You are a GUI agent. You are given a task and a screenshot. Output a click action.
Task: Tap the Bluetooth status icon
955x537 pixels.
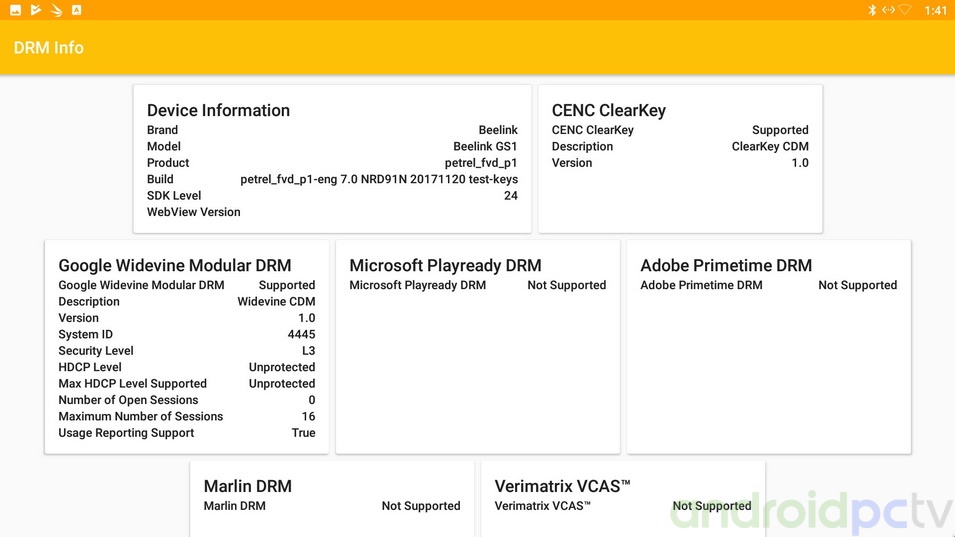click(x=871, y=10)
